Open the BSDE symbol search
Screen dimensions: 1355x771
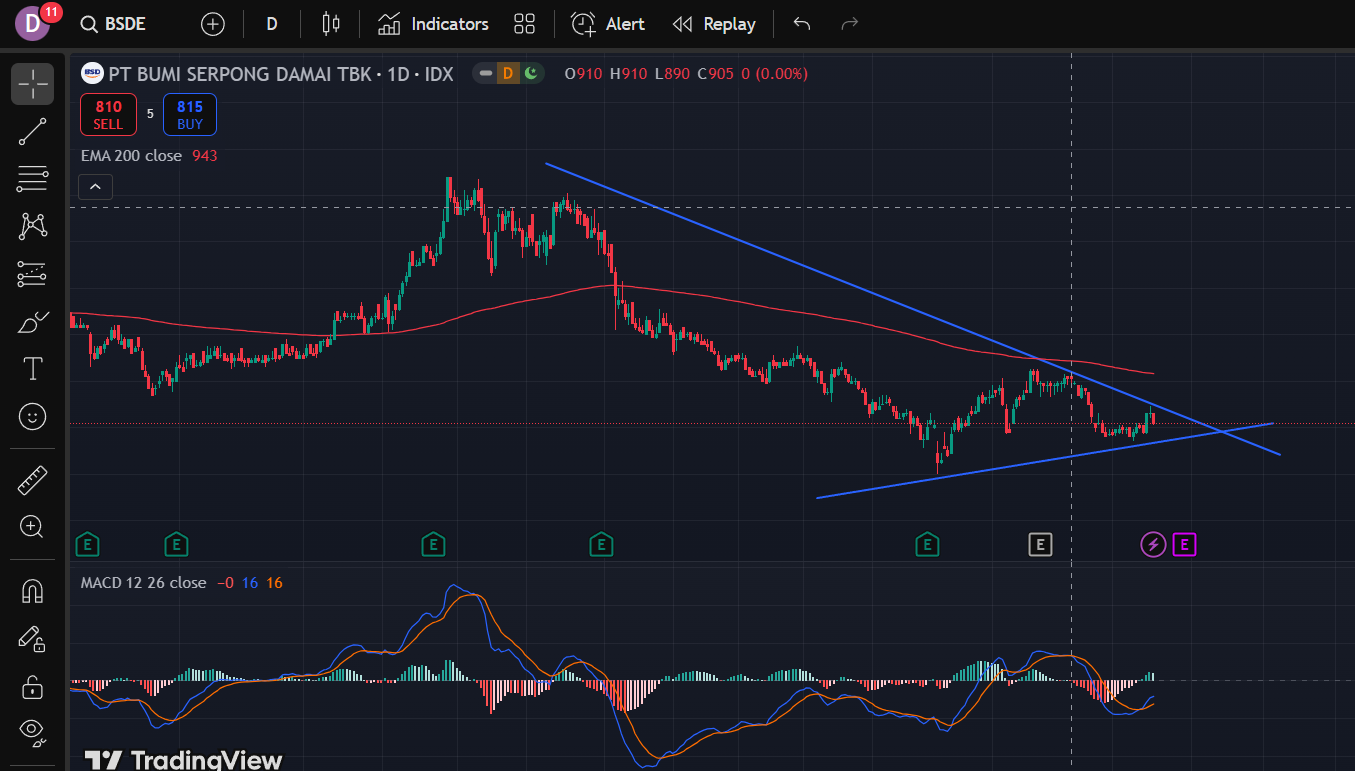113,24
